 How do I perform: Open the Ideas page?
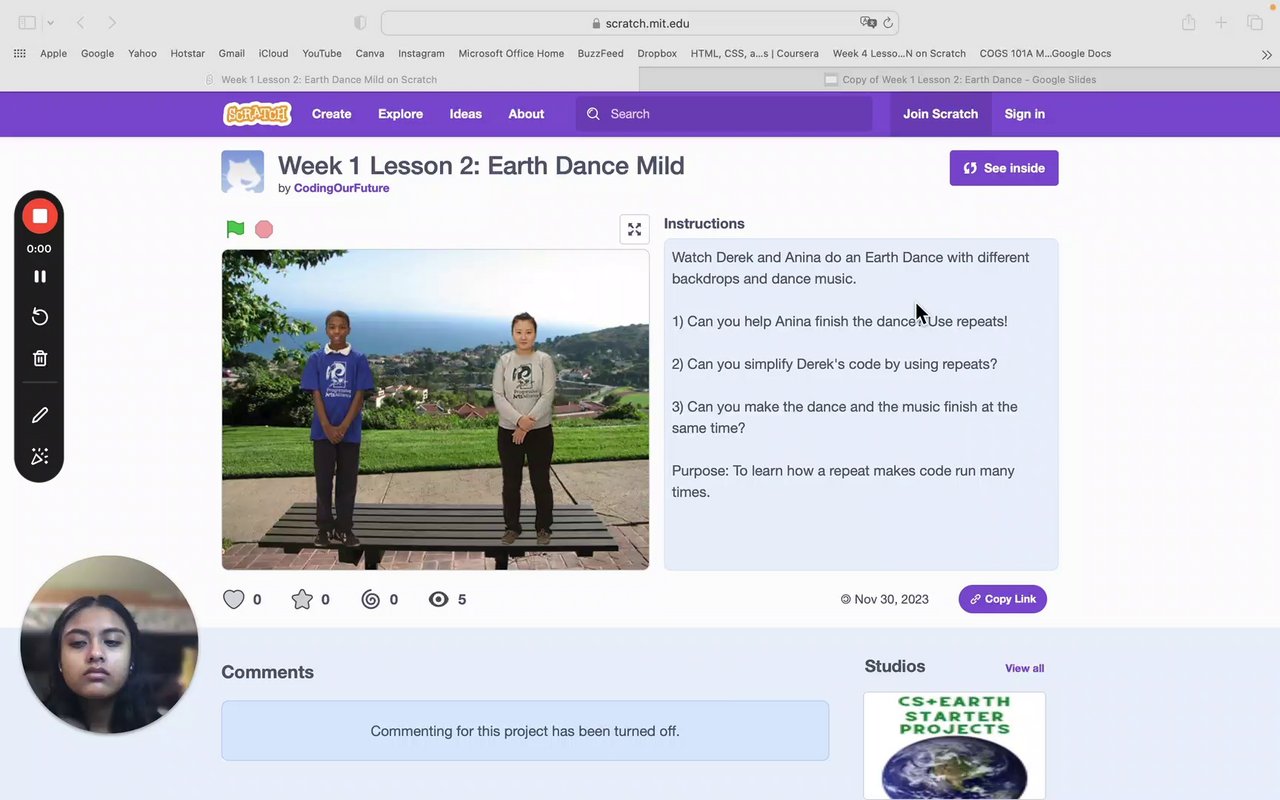(465, 114)
